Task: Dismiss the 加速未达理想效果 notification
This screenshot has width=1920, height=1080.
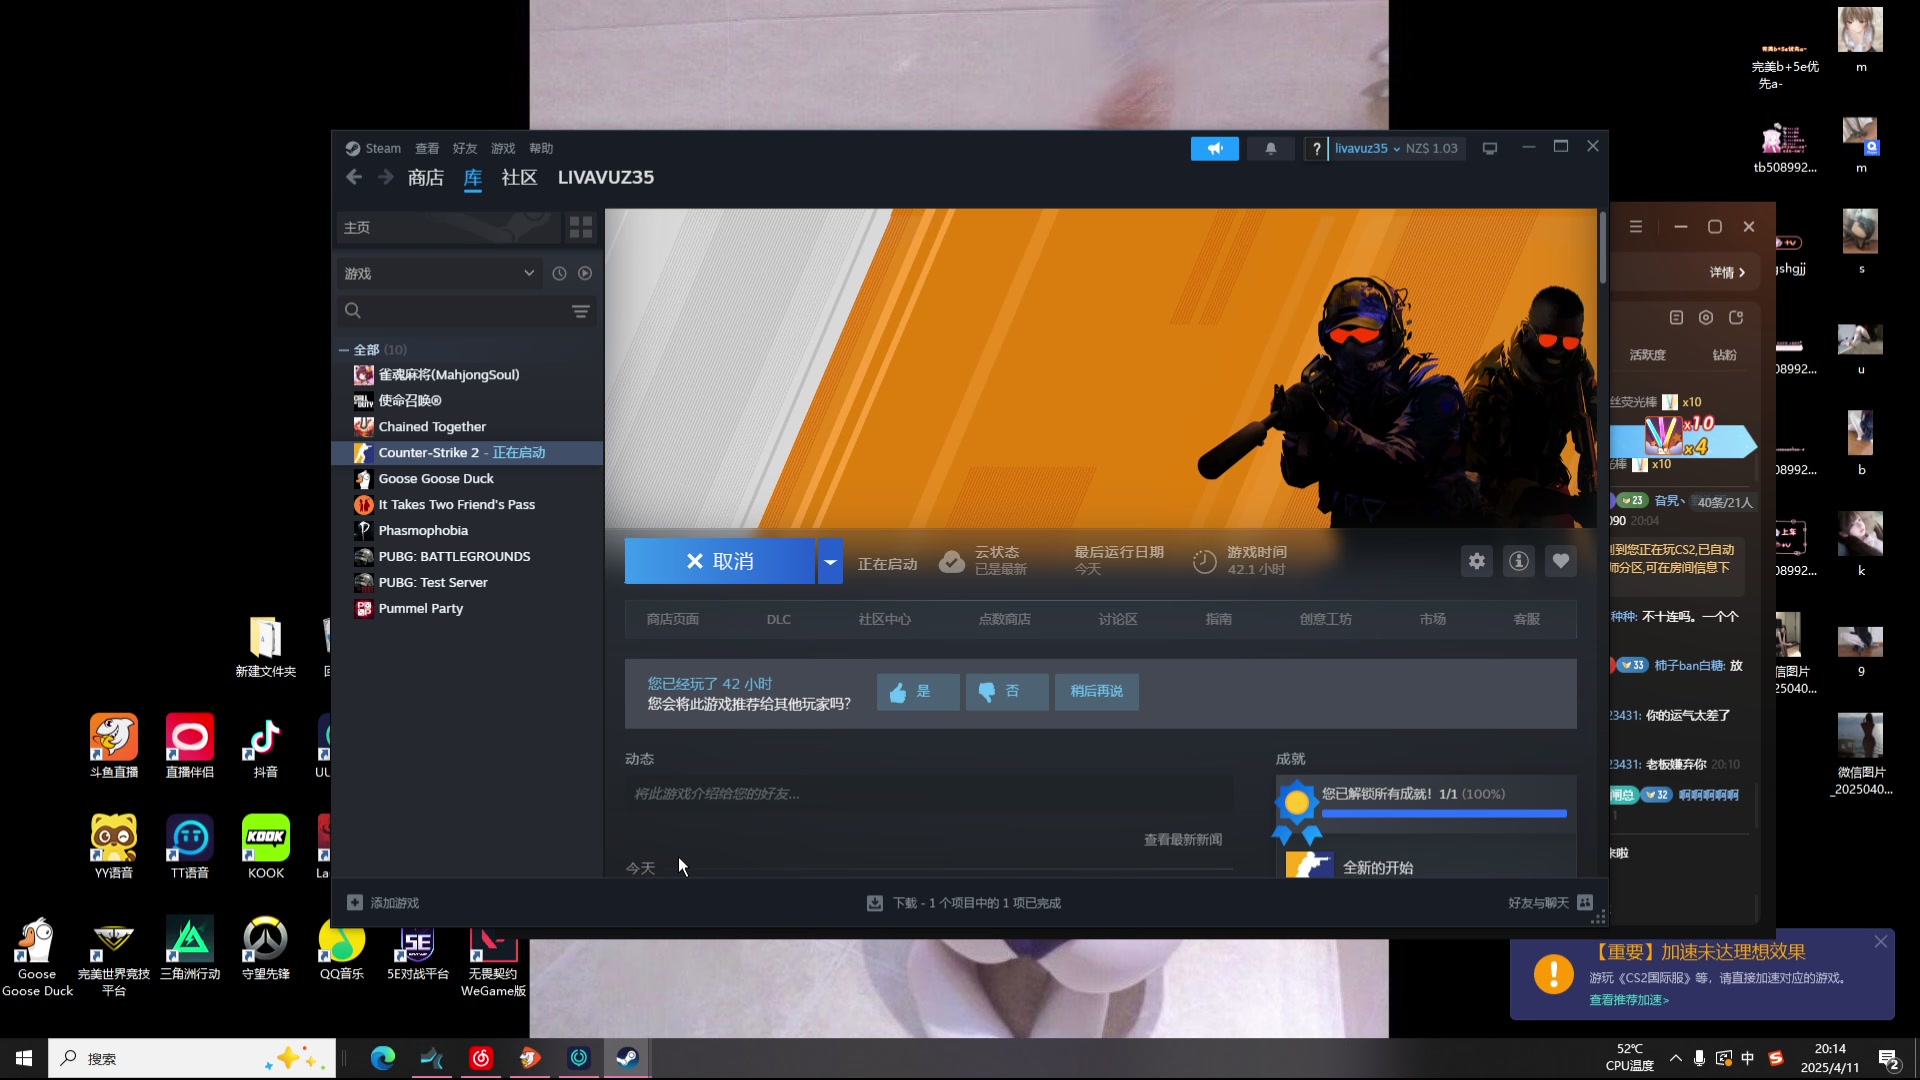Action: click(x=1880, y=942)
